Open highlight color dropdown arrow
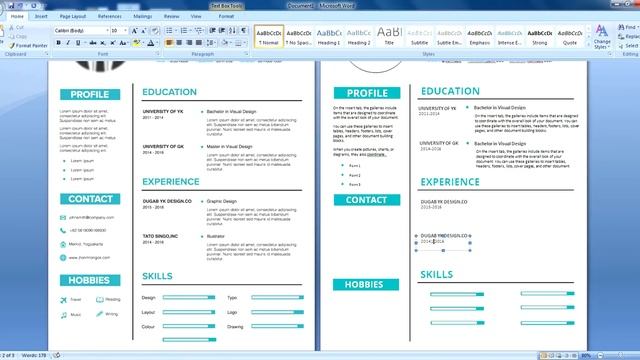640x360 pixels. (142, 43)
